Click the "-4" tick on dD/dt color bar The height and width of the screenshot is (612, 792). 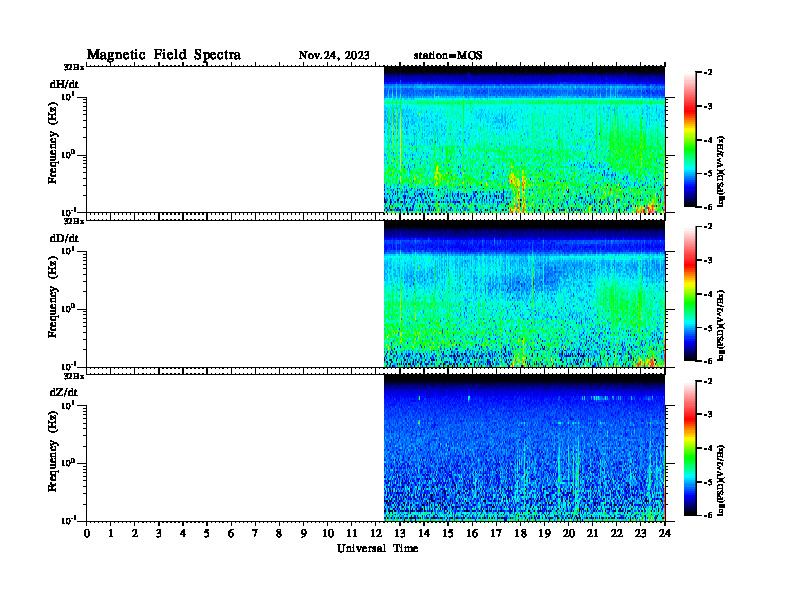(x=708, y=294)
